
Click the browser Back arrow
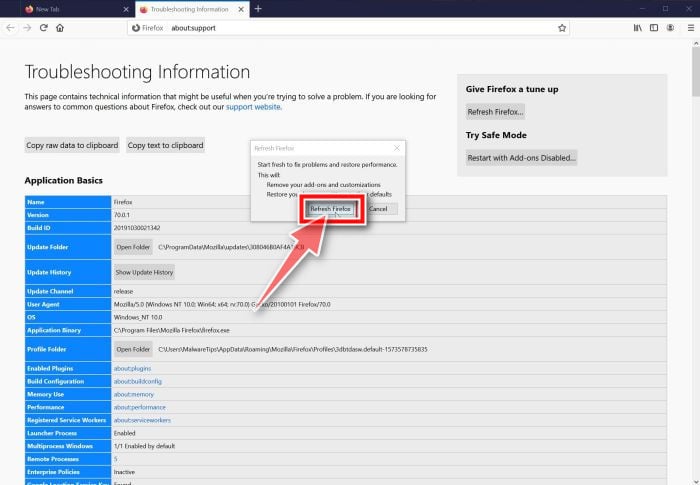click(x=10, y=28)
